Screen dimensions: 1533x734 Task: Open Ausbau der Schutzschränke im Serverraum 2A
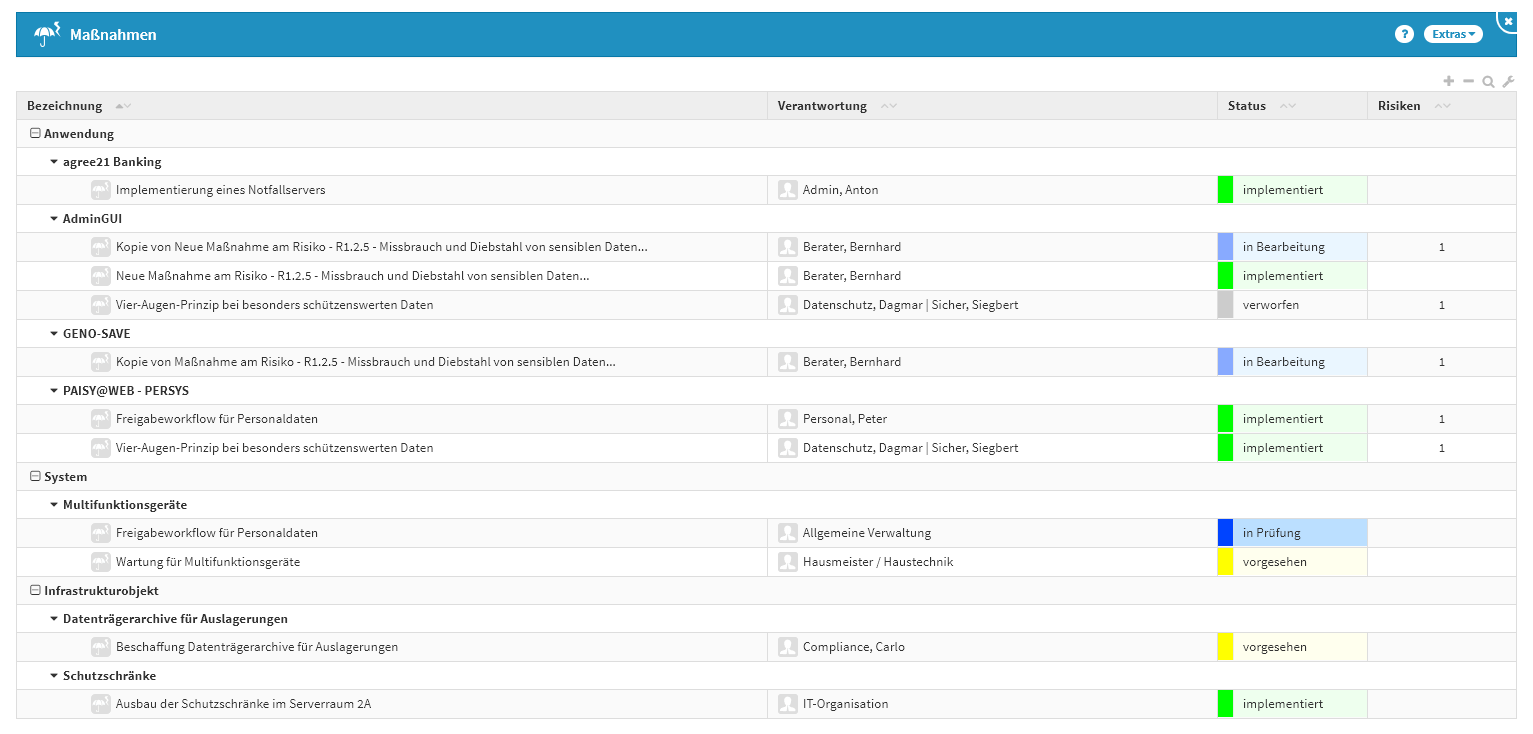(x=243, y=704)
